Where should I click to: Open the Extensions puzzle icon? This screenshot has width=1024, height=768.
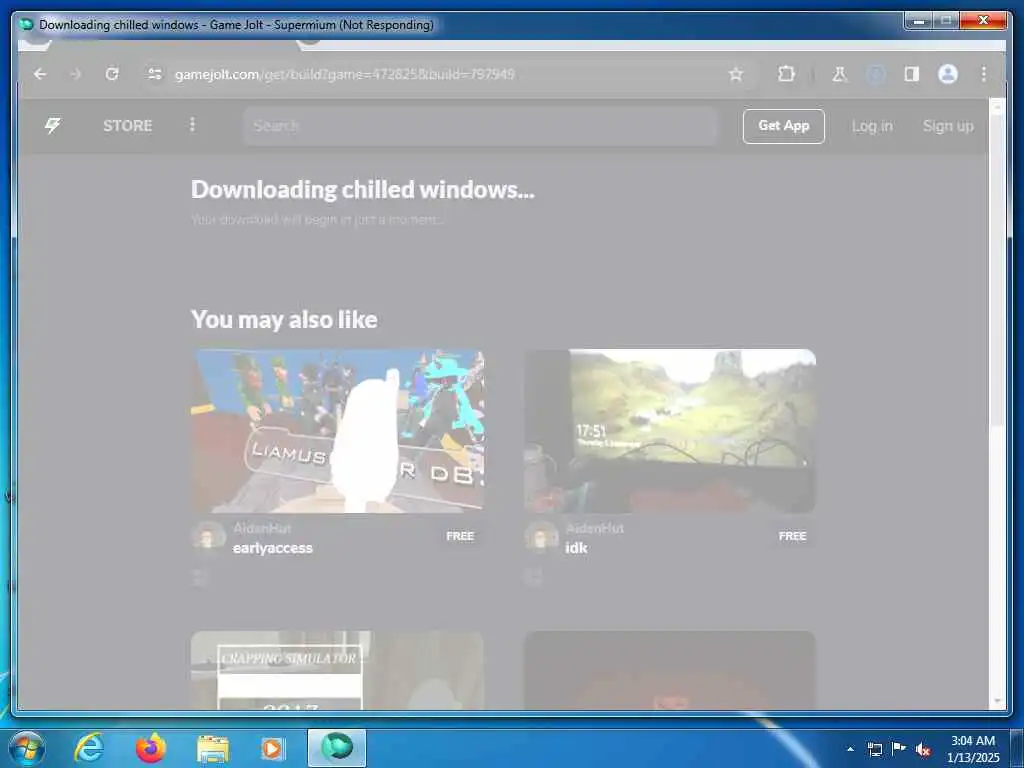tap(786, 74)
